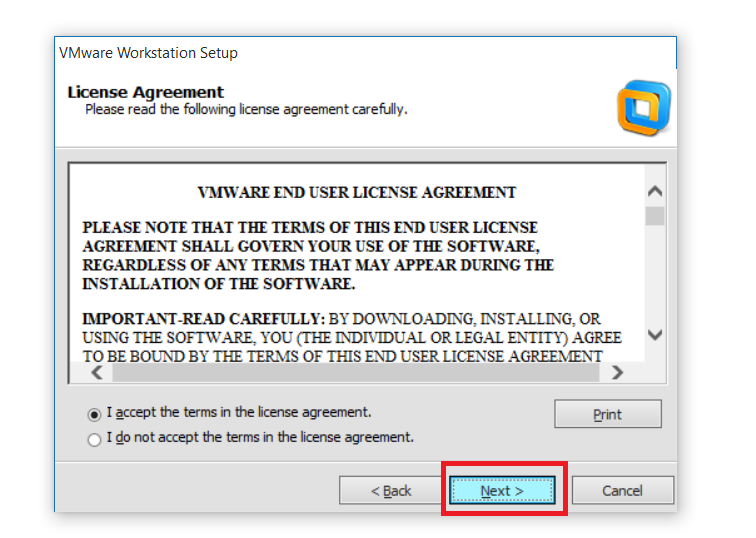Click the horizontal scroll left arrow
The width and height of the screenshot is (756, 538).
(x=97, y=372)
